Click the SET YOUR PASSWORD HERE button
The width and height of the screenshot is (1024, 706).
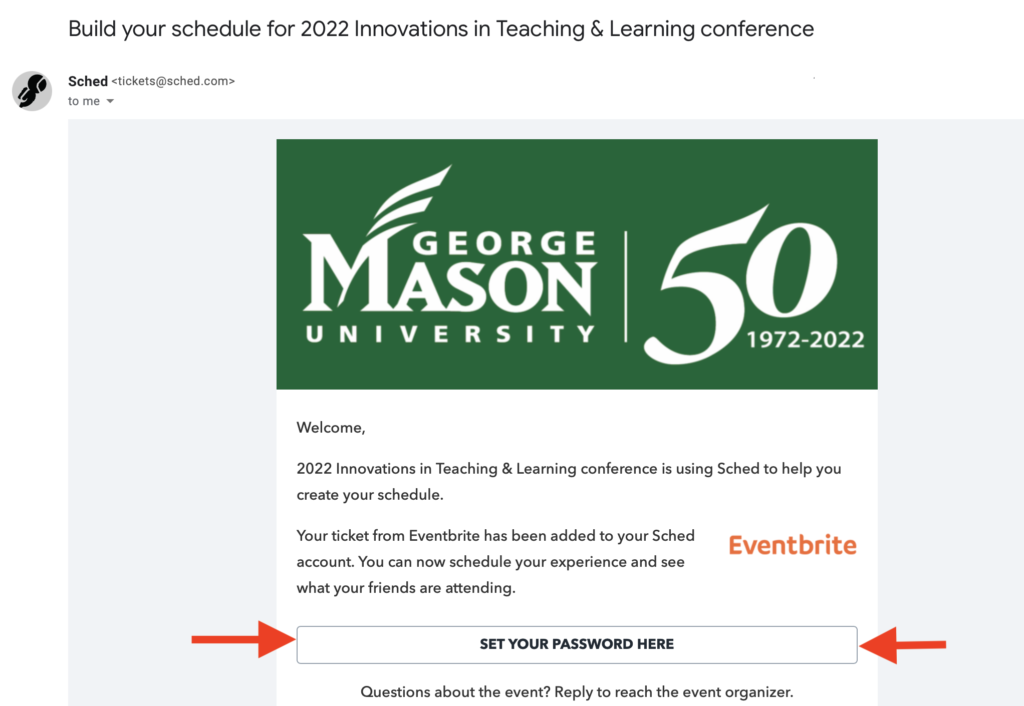pyautogui.click(x=577, y=645)
